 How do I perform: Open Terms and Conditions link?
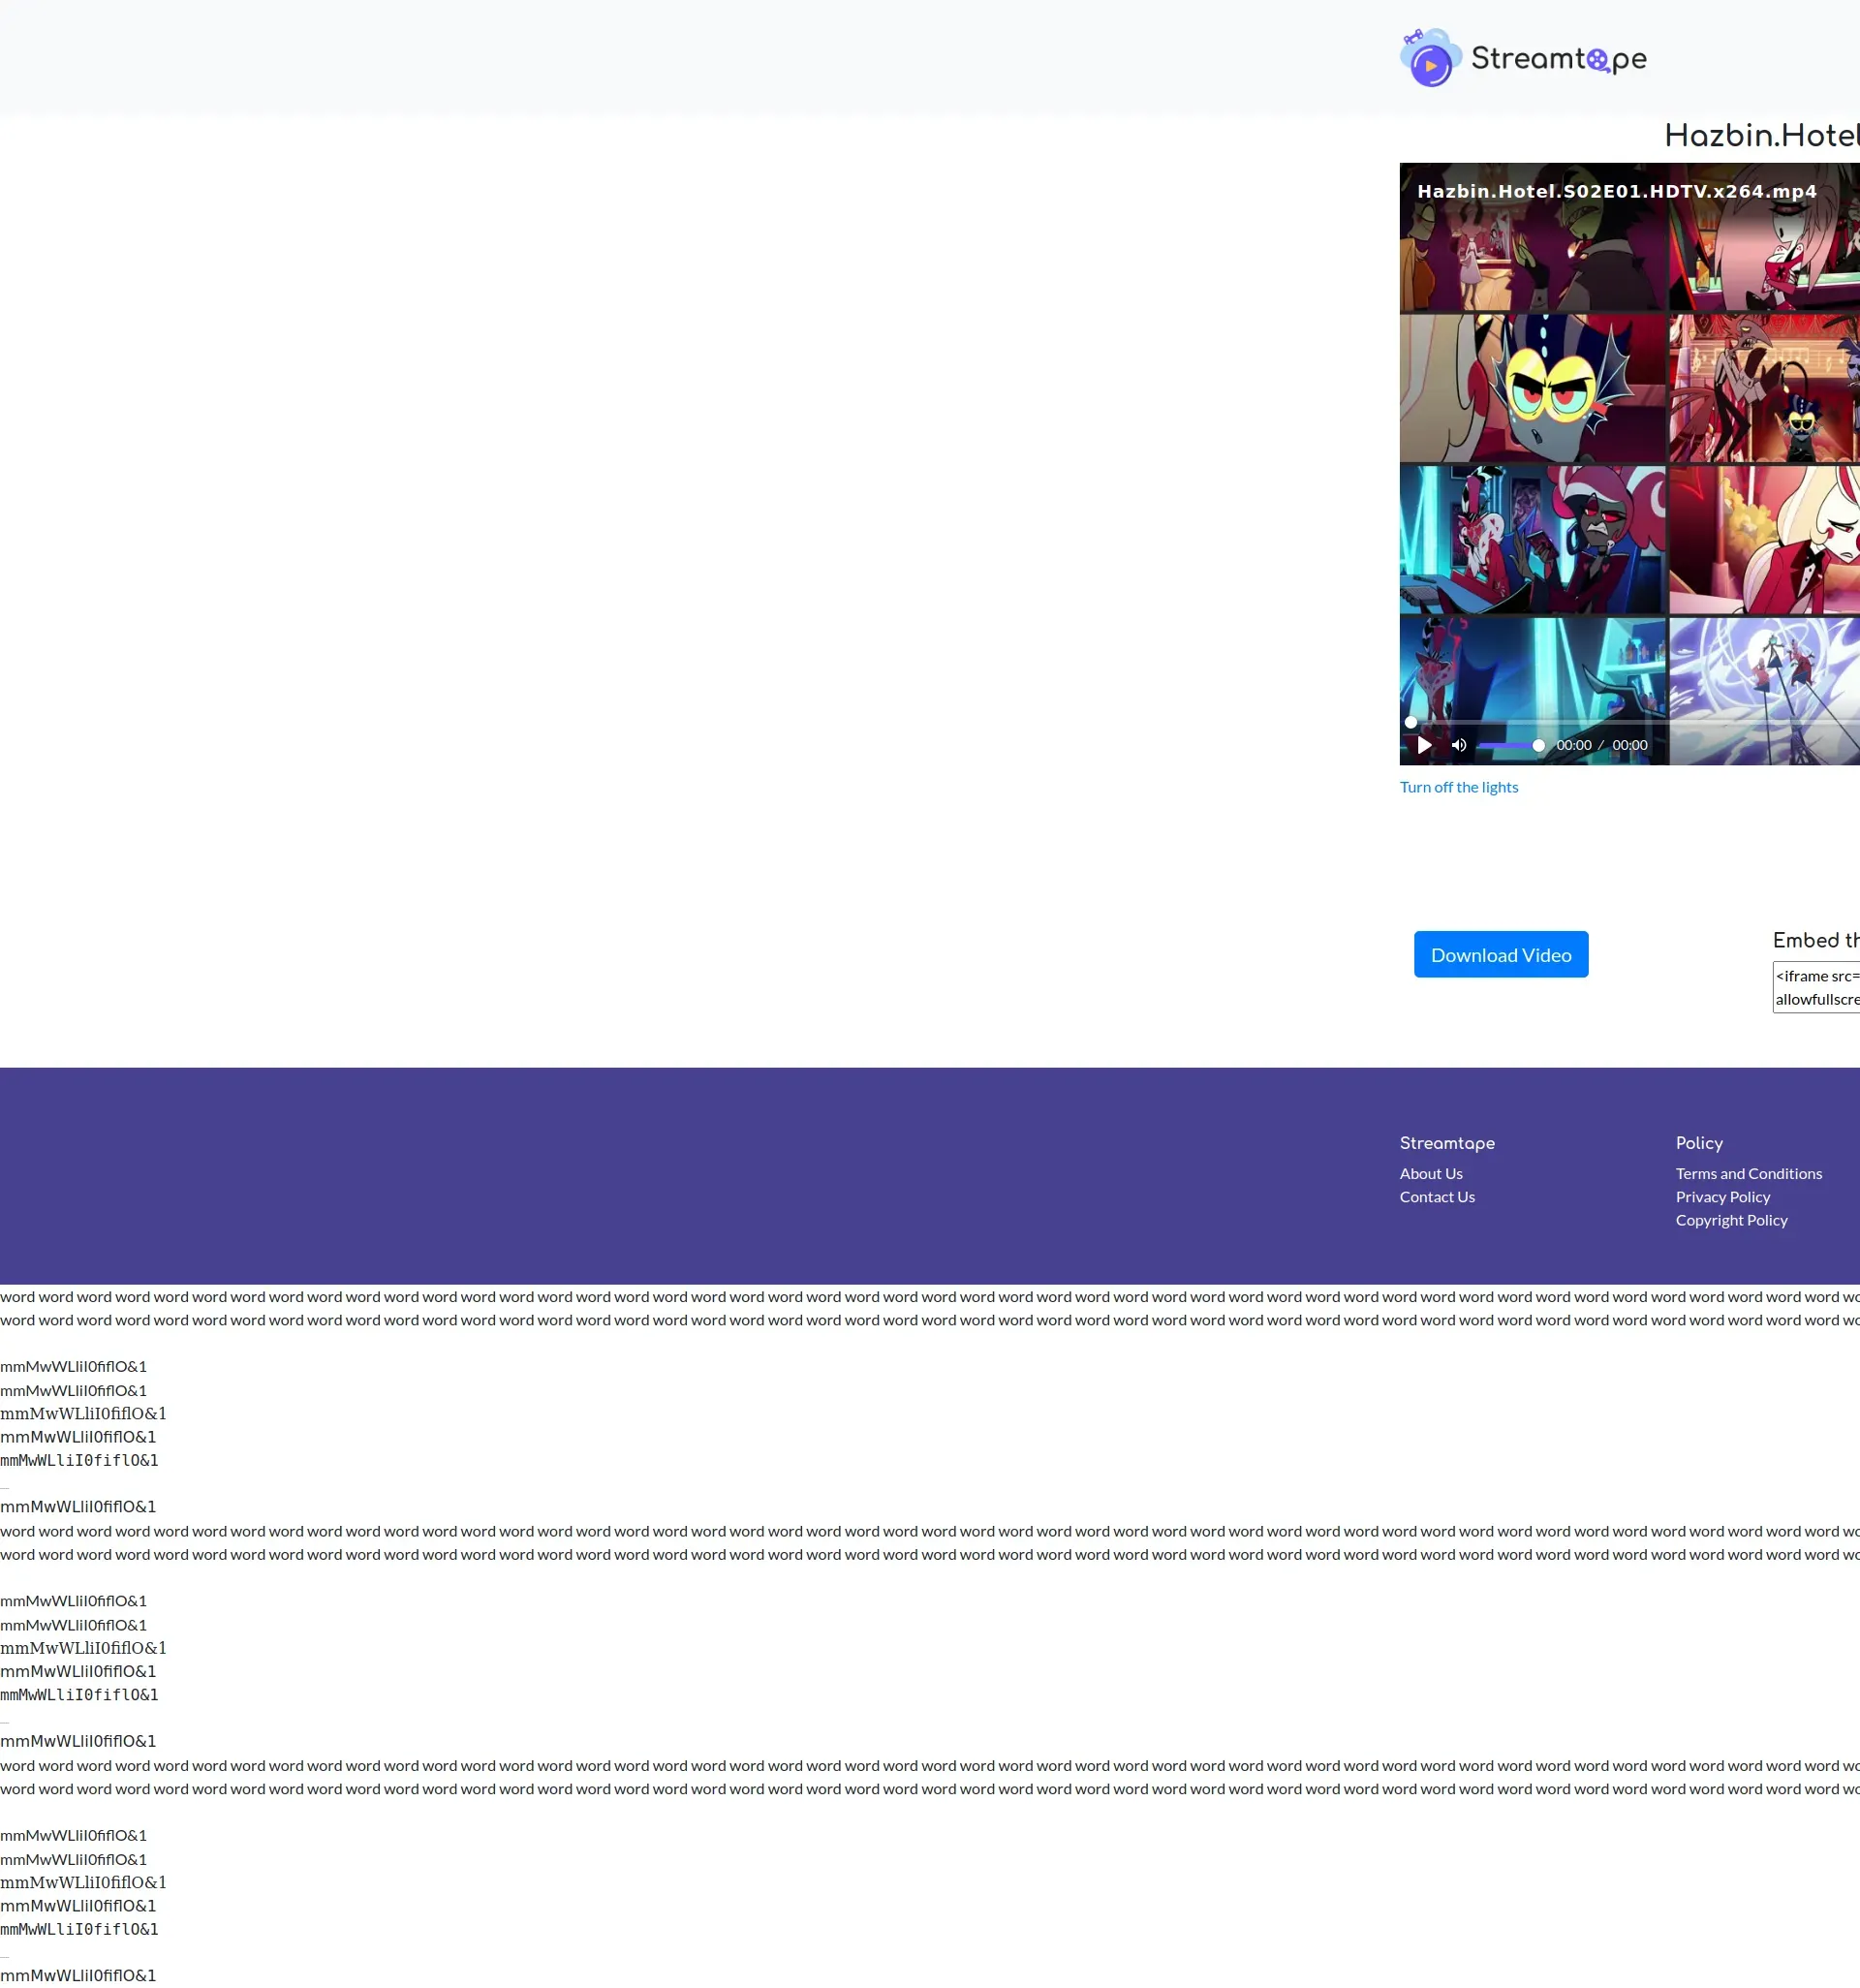(1748, 1174)
